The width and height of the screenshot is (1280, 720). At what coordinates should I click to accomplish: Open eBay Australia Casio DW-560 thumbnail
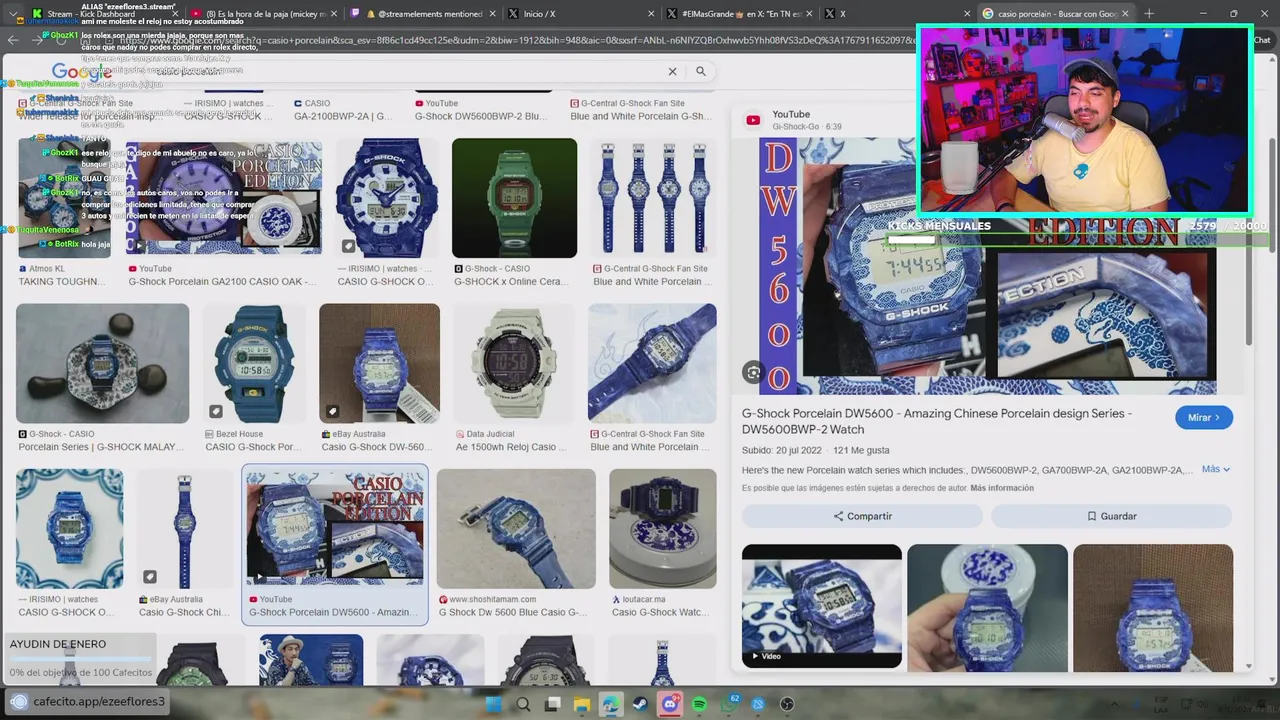click(x=379, y=363)
